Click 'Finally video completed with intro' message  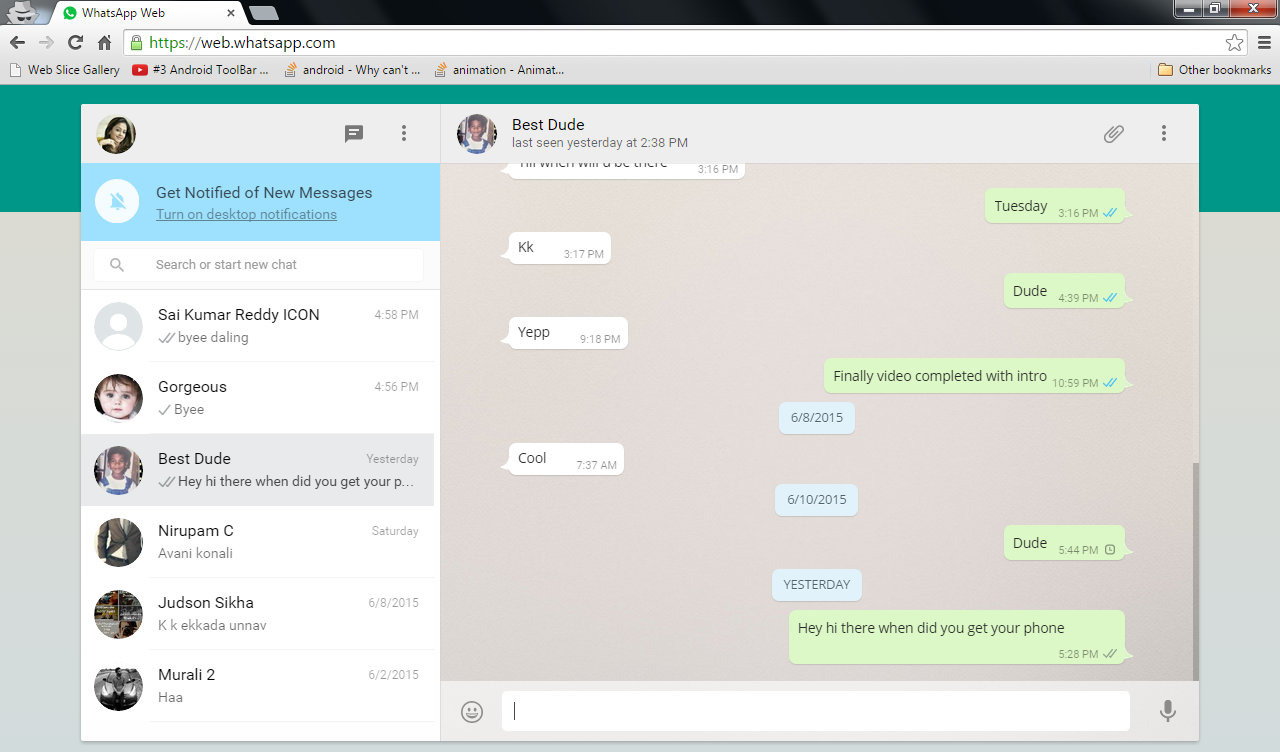click(x=974, y=376)
